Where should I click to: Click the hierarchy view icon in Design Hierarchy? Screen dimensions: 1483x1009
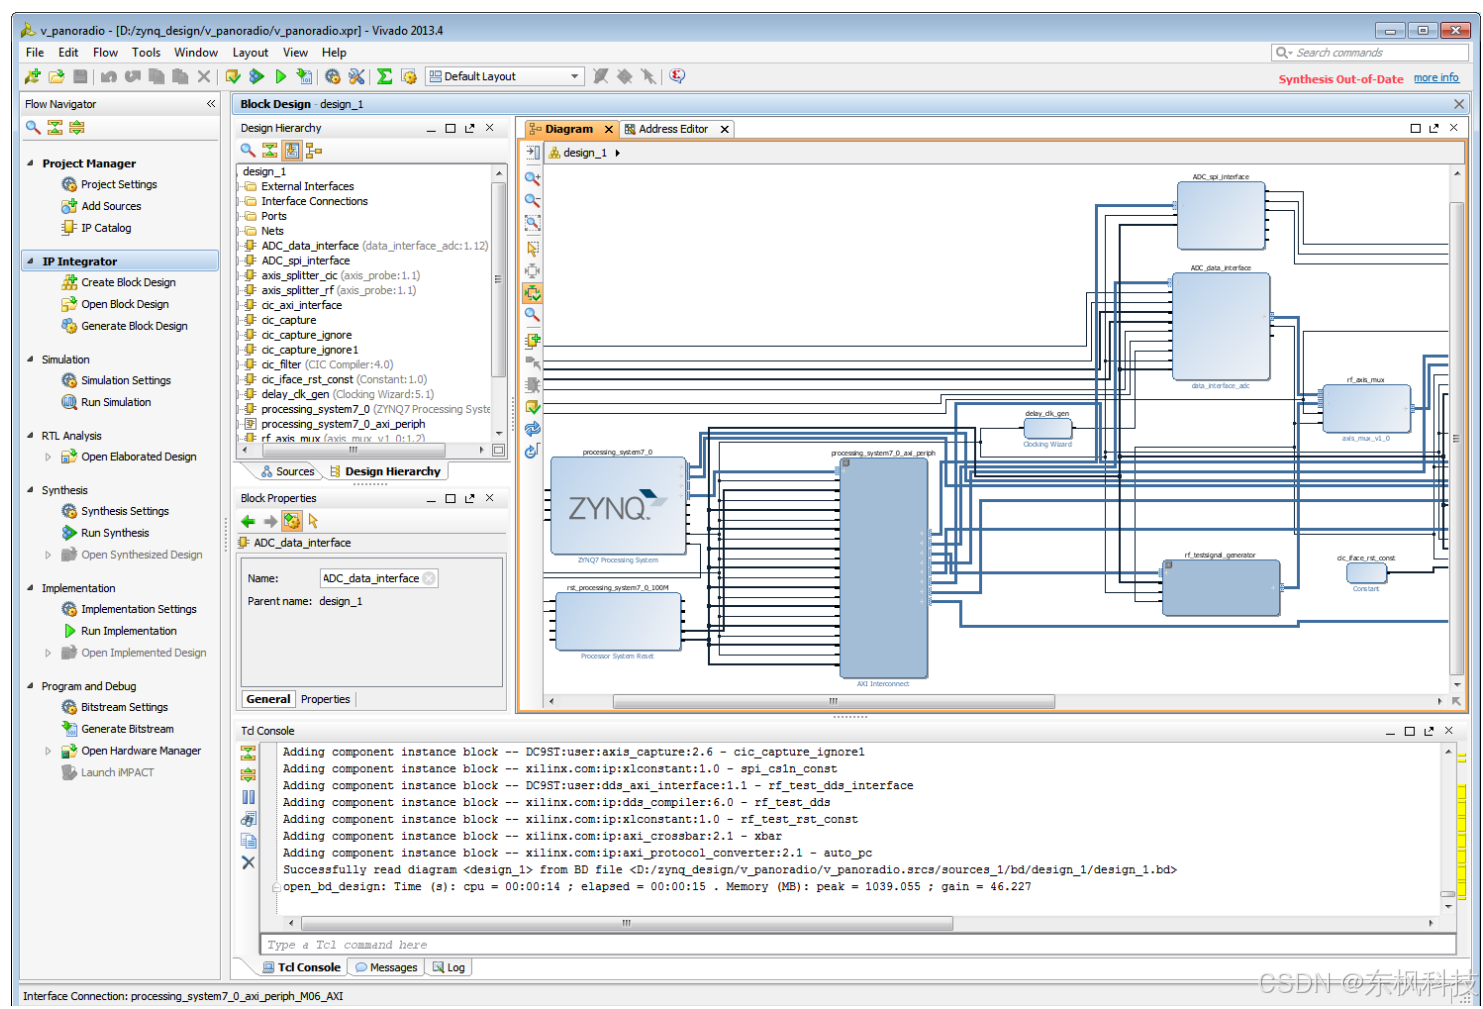coord(314,150)
